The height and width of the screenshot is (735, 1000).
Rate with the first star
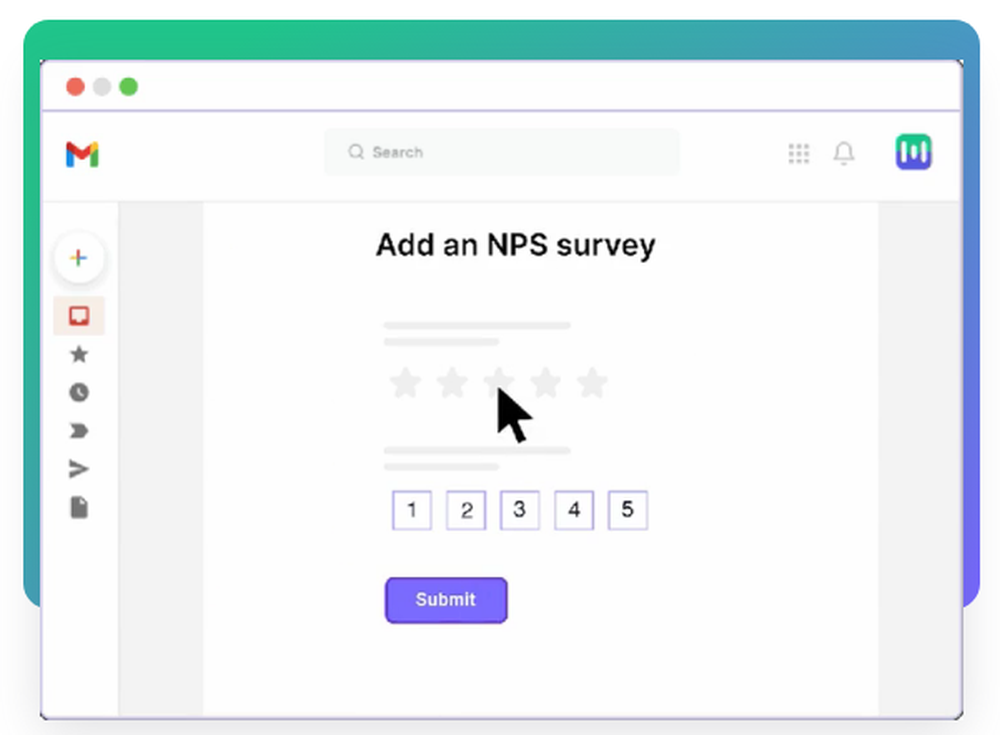(406, 383)
